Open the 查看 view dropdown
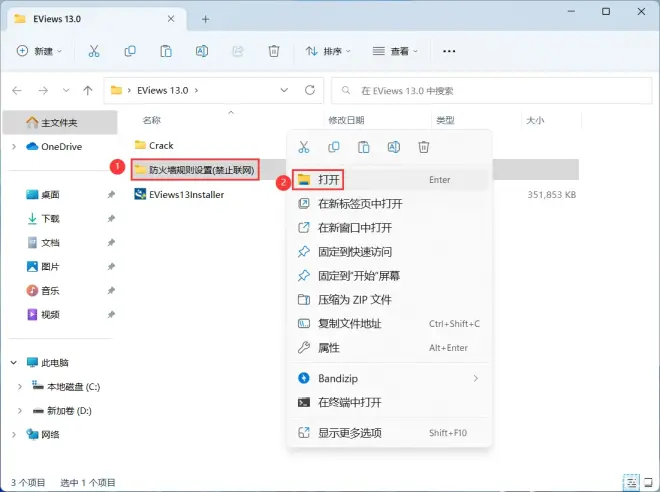This screenshot has height=492, width=660. [395, 51]
